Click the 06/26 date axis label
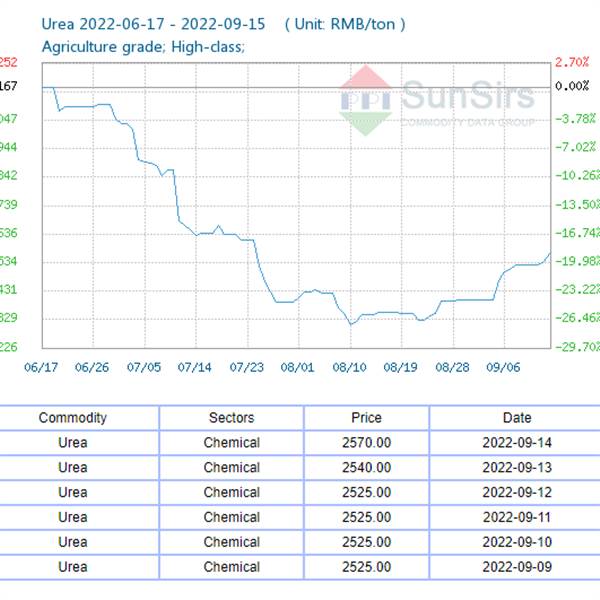Screen dimensions: 600x600 pyautogui.click(x=92, y=367)
